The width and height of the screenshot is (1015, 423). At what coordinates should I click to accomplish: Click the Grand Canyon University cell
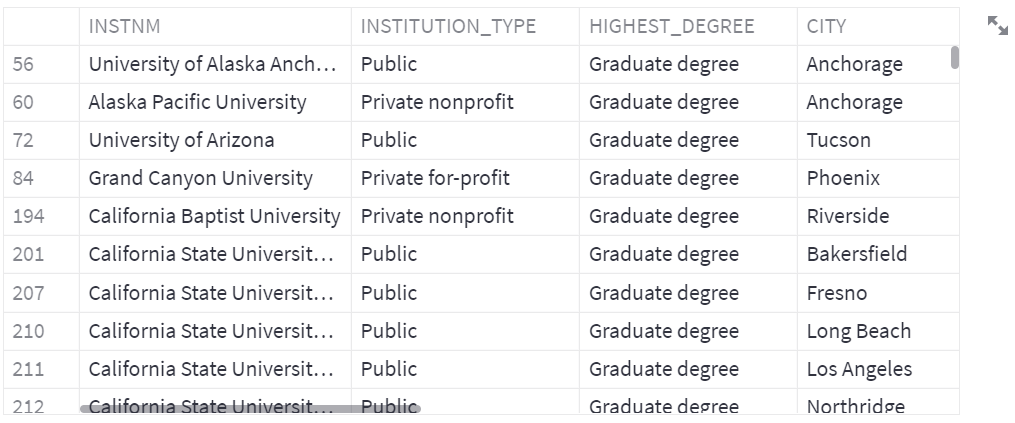[200, 178]
